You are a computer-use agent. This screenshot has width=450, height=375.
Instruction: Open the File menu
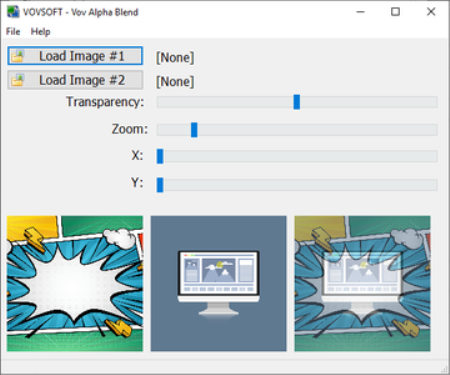(x=13, y=32)
